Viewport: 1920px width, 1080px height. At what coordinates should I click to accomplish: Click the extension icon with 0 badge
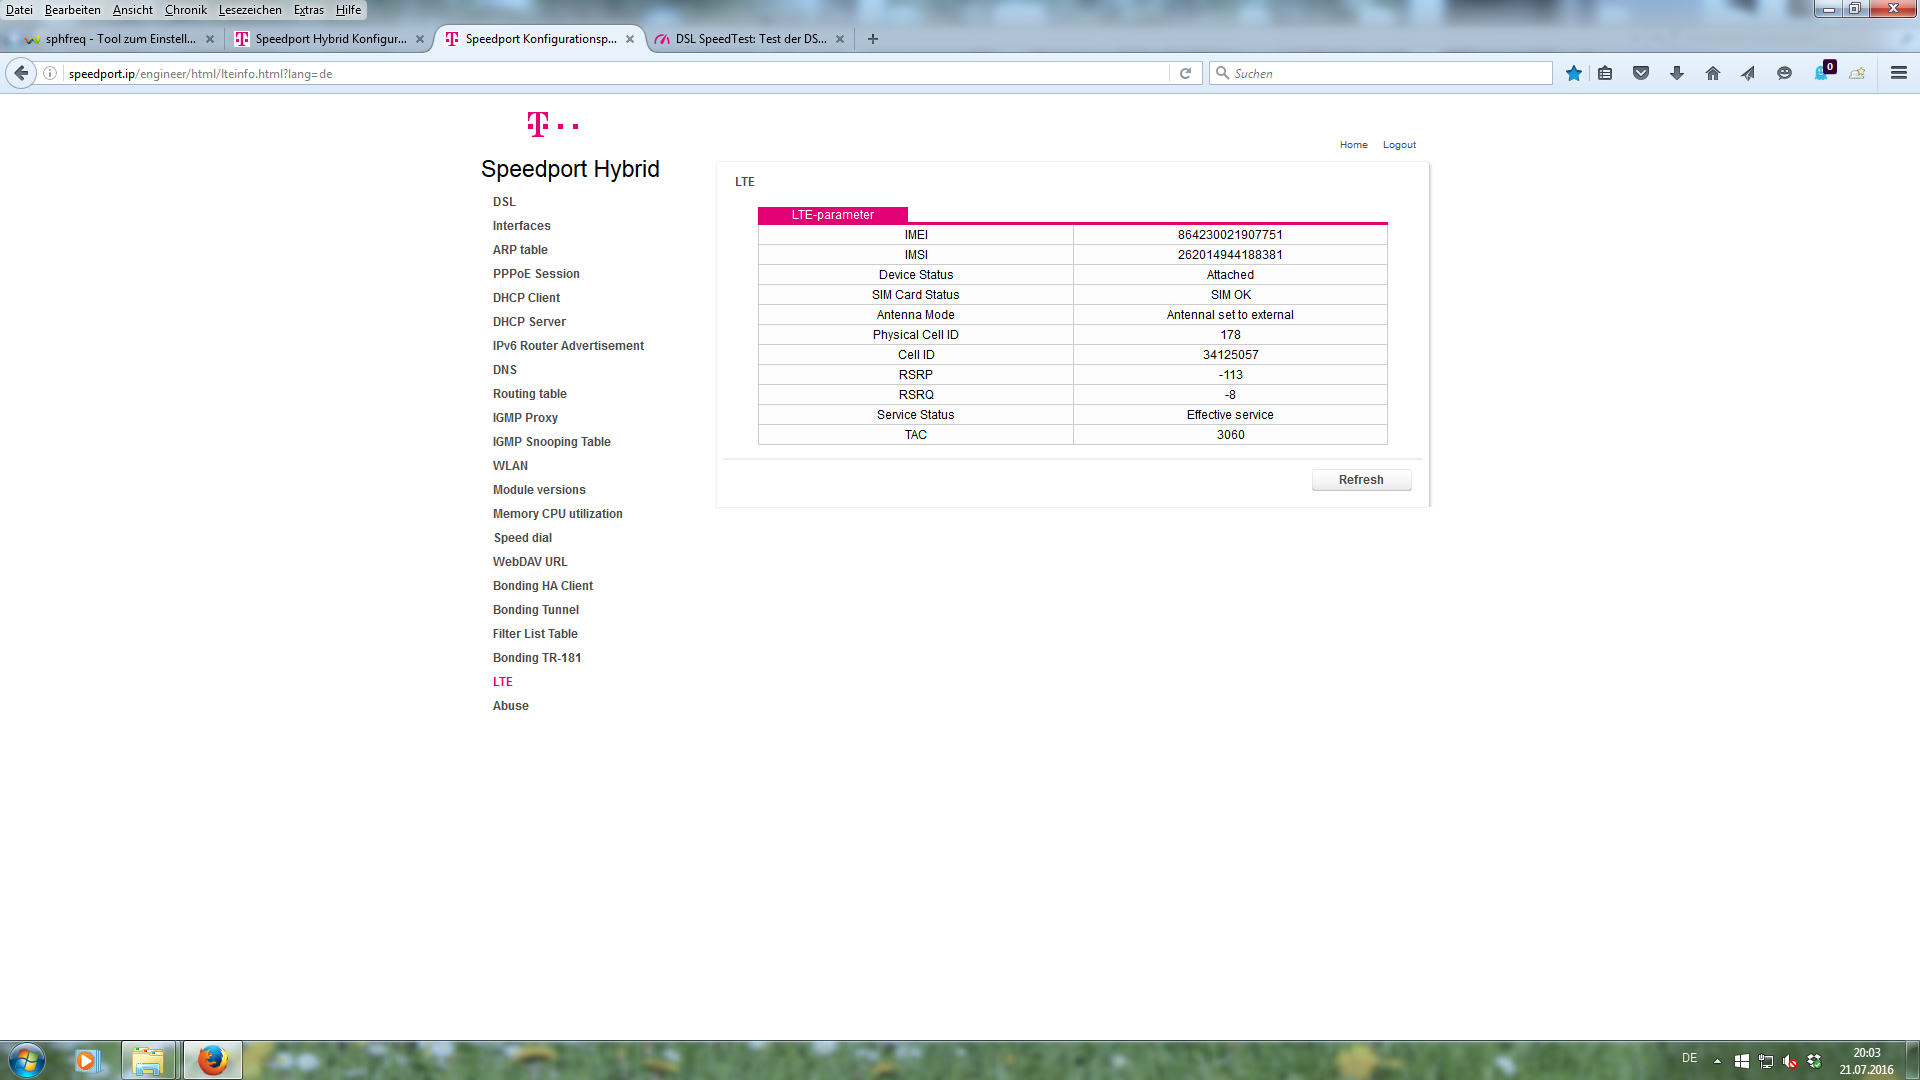point(1823,72)
